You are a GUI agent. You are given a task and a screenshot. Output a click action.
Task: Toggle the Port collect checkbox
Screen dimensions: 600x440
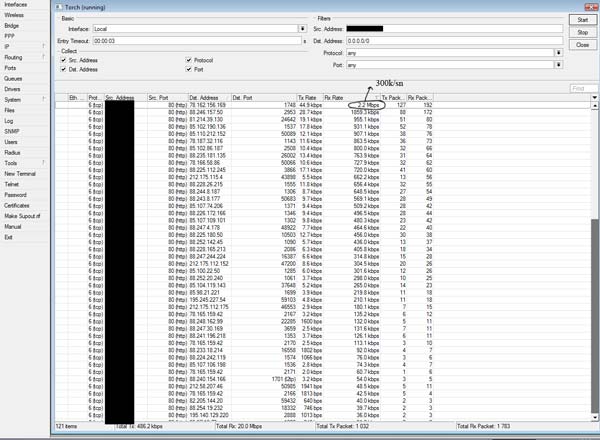[189, 69]
